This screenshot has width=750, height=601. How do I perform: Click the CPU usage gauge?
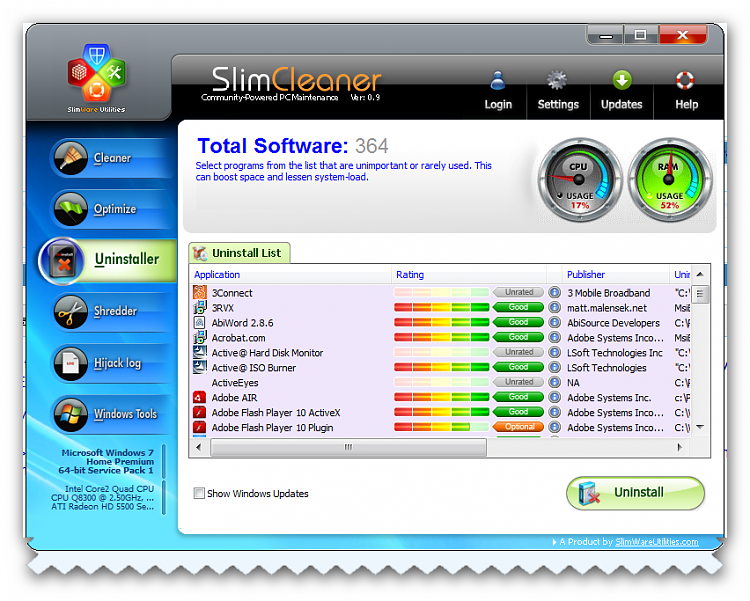coord(579,180)
